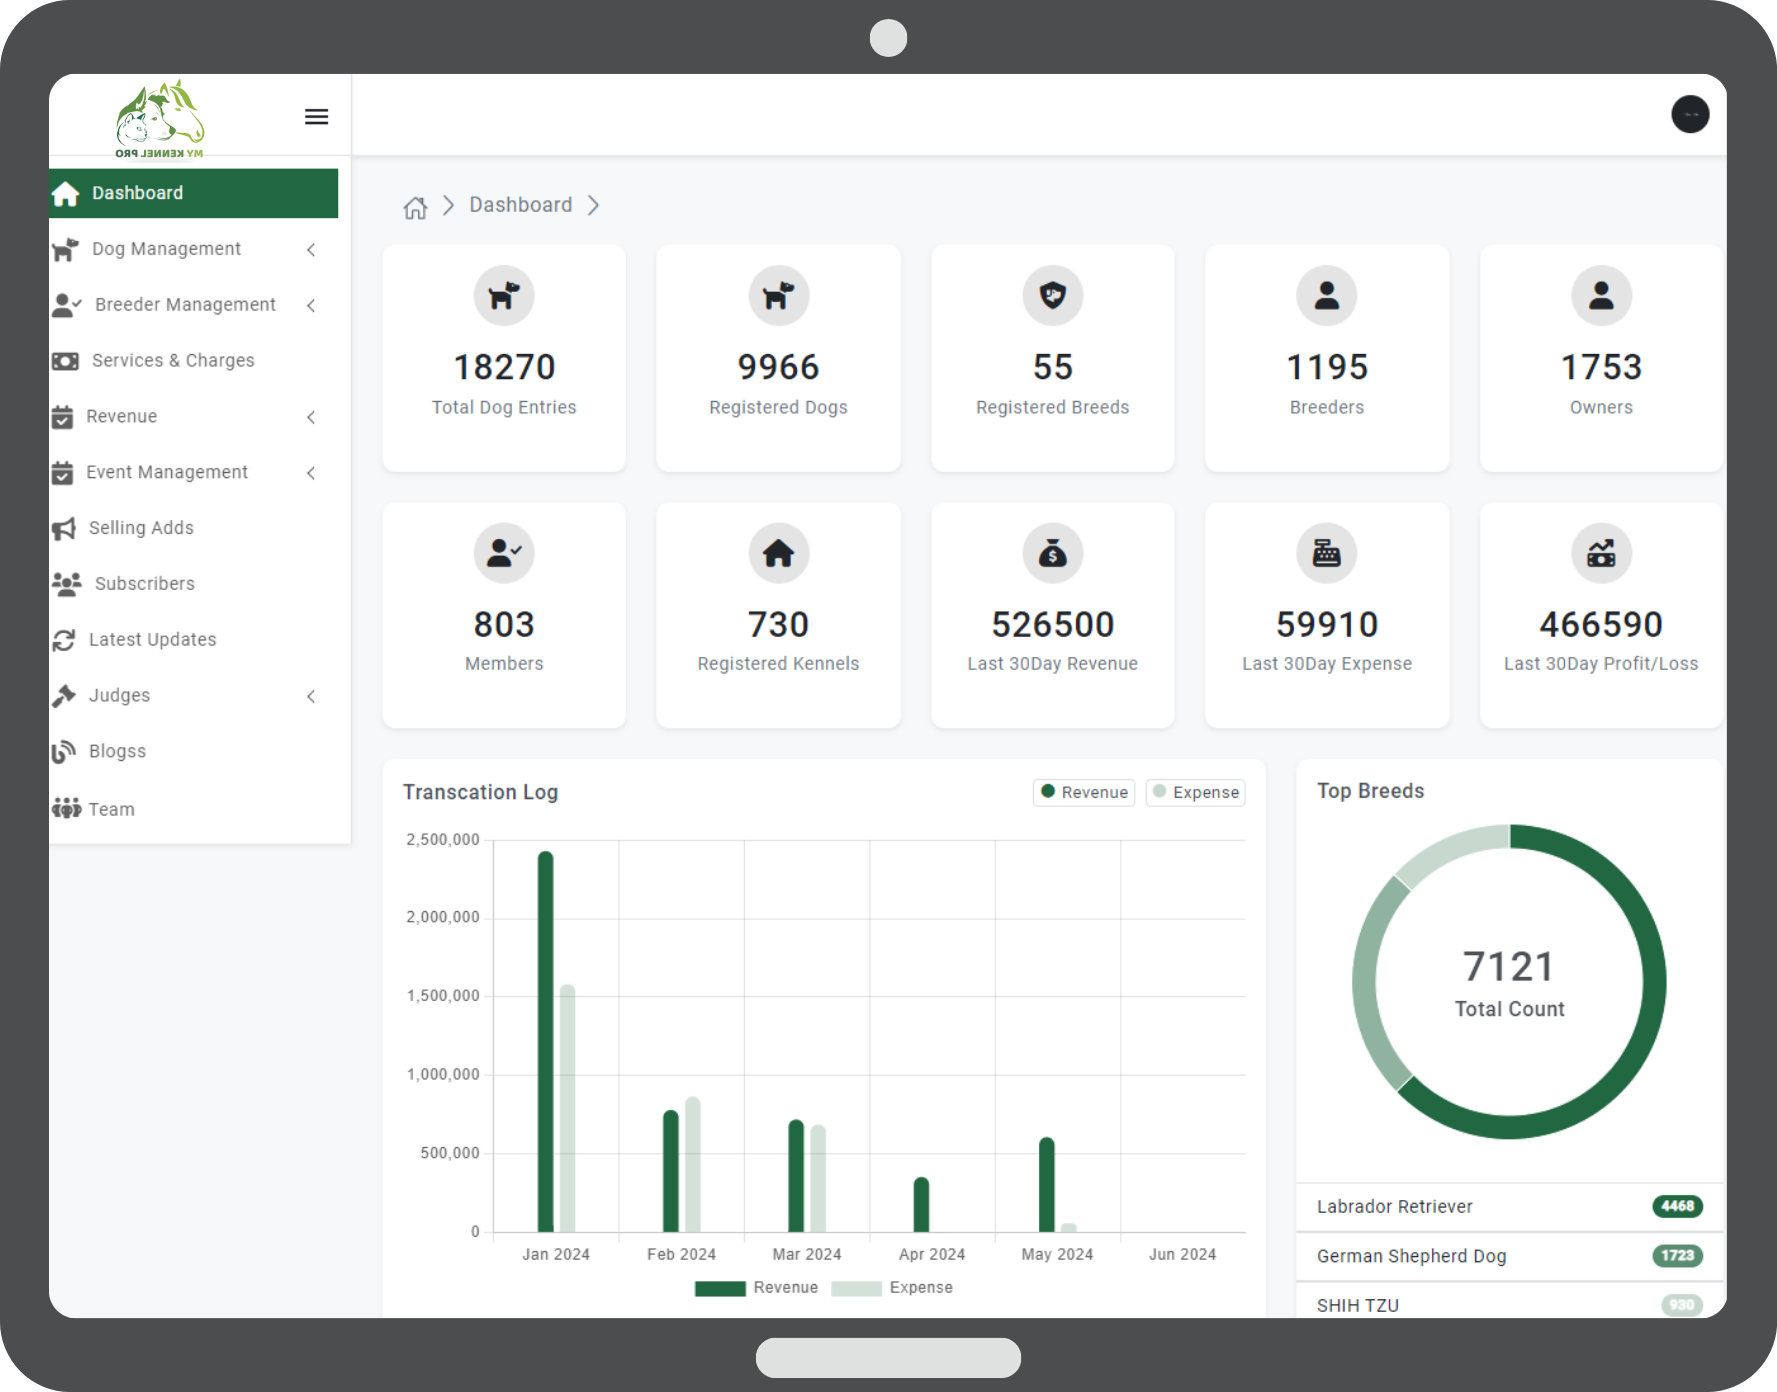This screenshot has width=1777, height=1392.
Task: Click the Mar 2024 revenue bar
Action: tap(796, 1175)
